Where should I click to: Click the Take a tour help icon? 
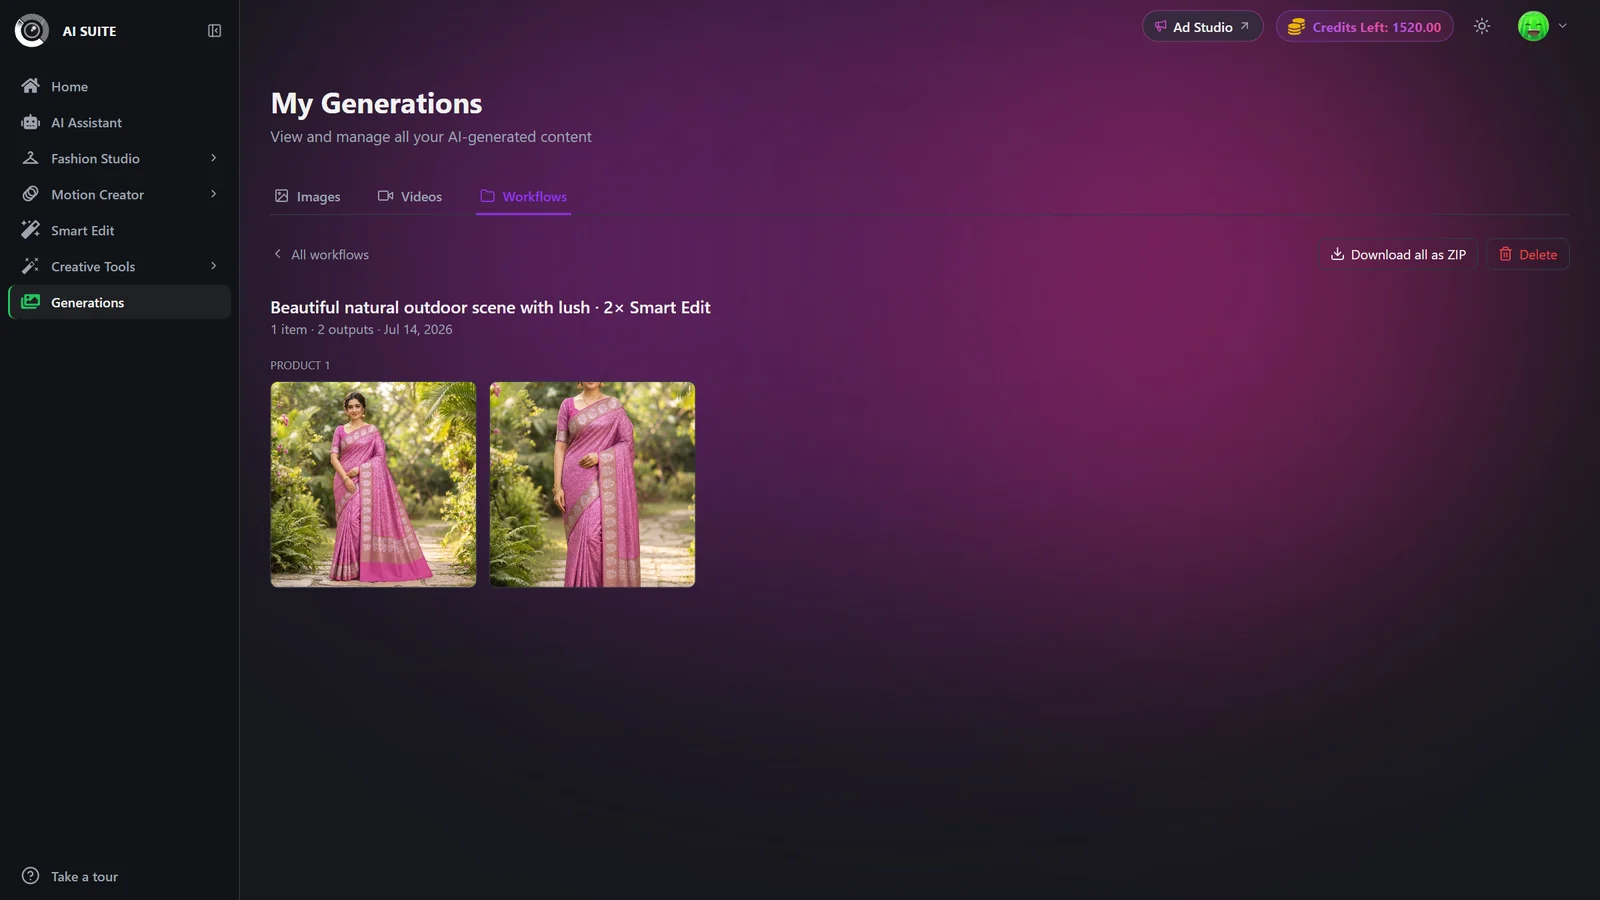point(31,876)
